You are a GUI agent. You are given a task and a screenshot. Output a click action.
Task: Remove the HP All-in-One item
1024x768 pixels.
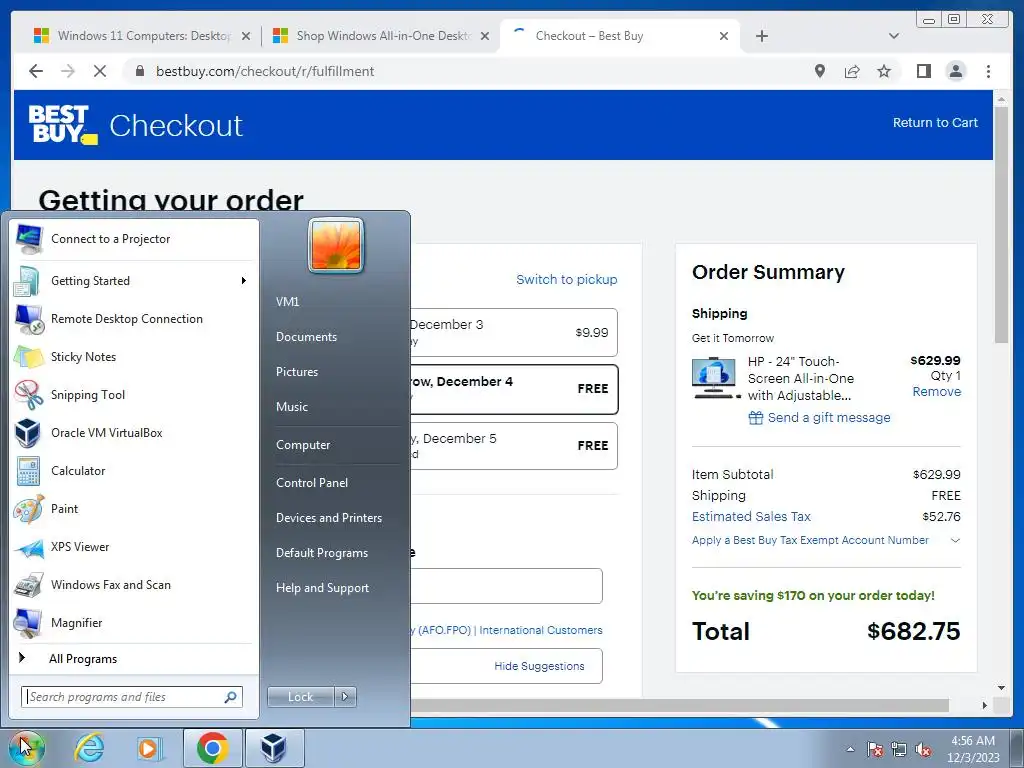[x=936, y=392]
